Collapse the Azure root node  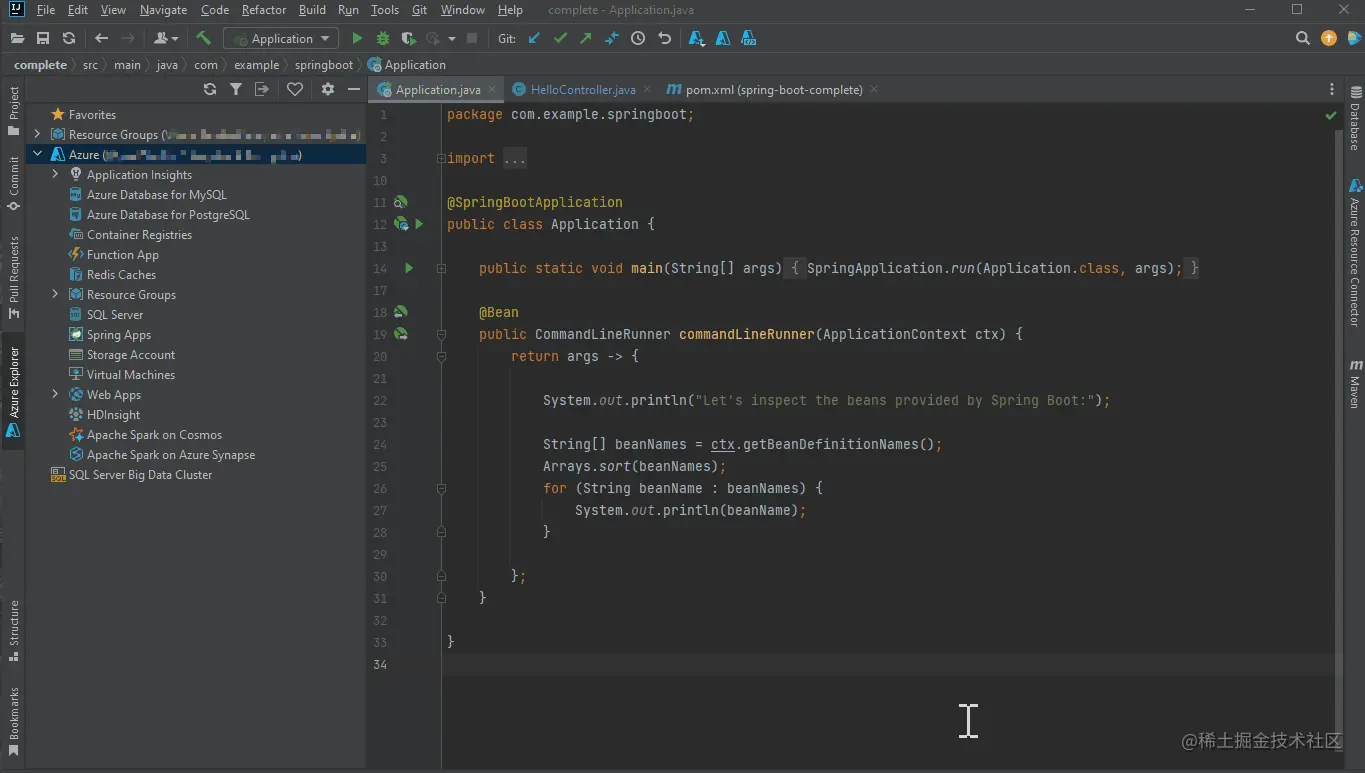click(37, 154)
